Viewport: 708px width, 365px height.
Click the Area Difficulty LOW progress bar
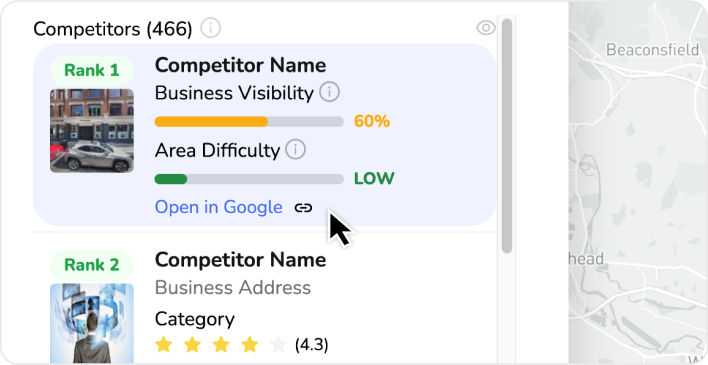click(x=249, y=179)
